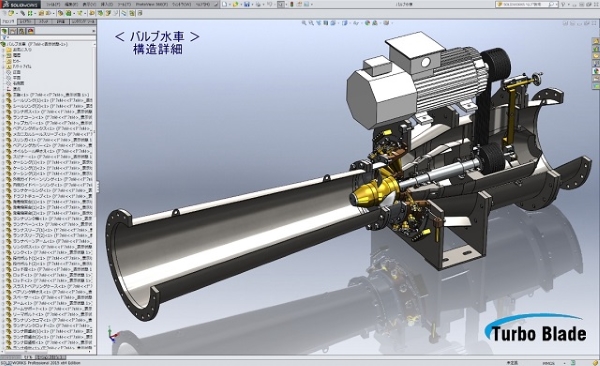Open the Save icon dropdown arrow
This screenshot has width=600, height=366.
coord(252,4)
